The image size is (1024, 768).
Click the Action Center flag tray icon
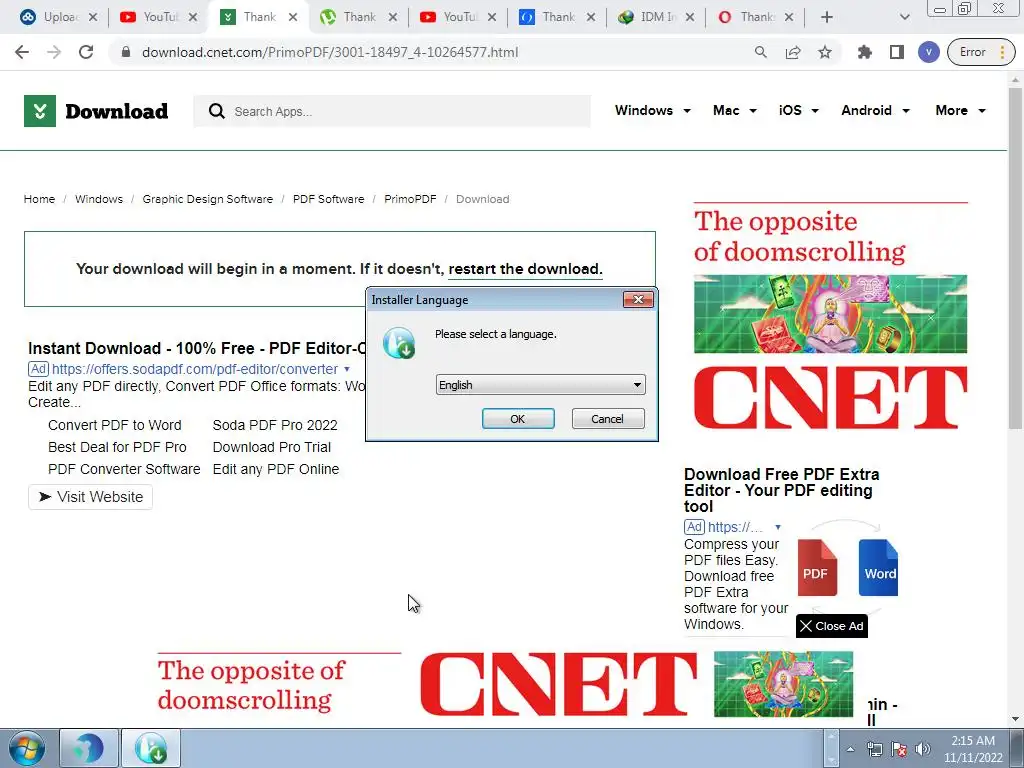[x=899, y=749]
